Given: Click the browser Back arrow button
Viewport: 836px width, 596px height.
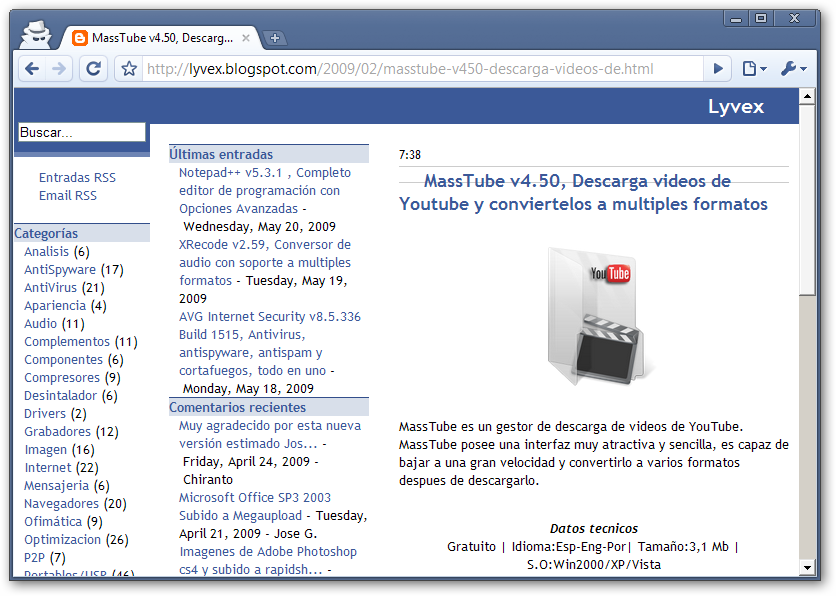Looking at the screenshot, I should pos(32,69).
